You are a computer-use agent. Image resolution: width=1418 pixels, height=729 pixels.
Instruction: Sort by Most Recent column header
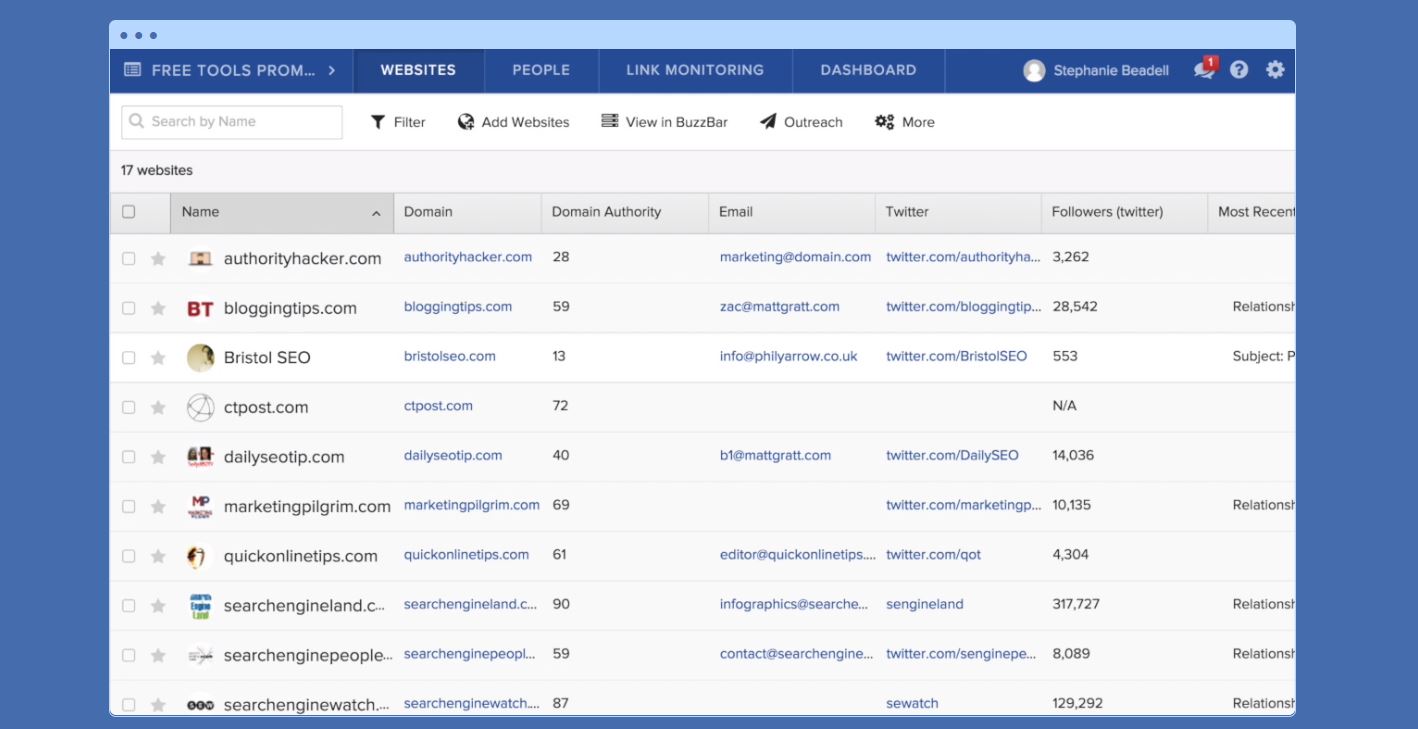1252,212
